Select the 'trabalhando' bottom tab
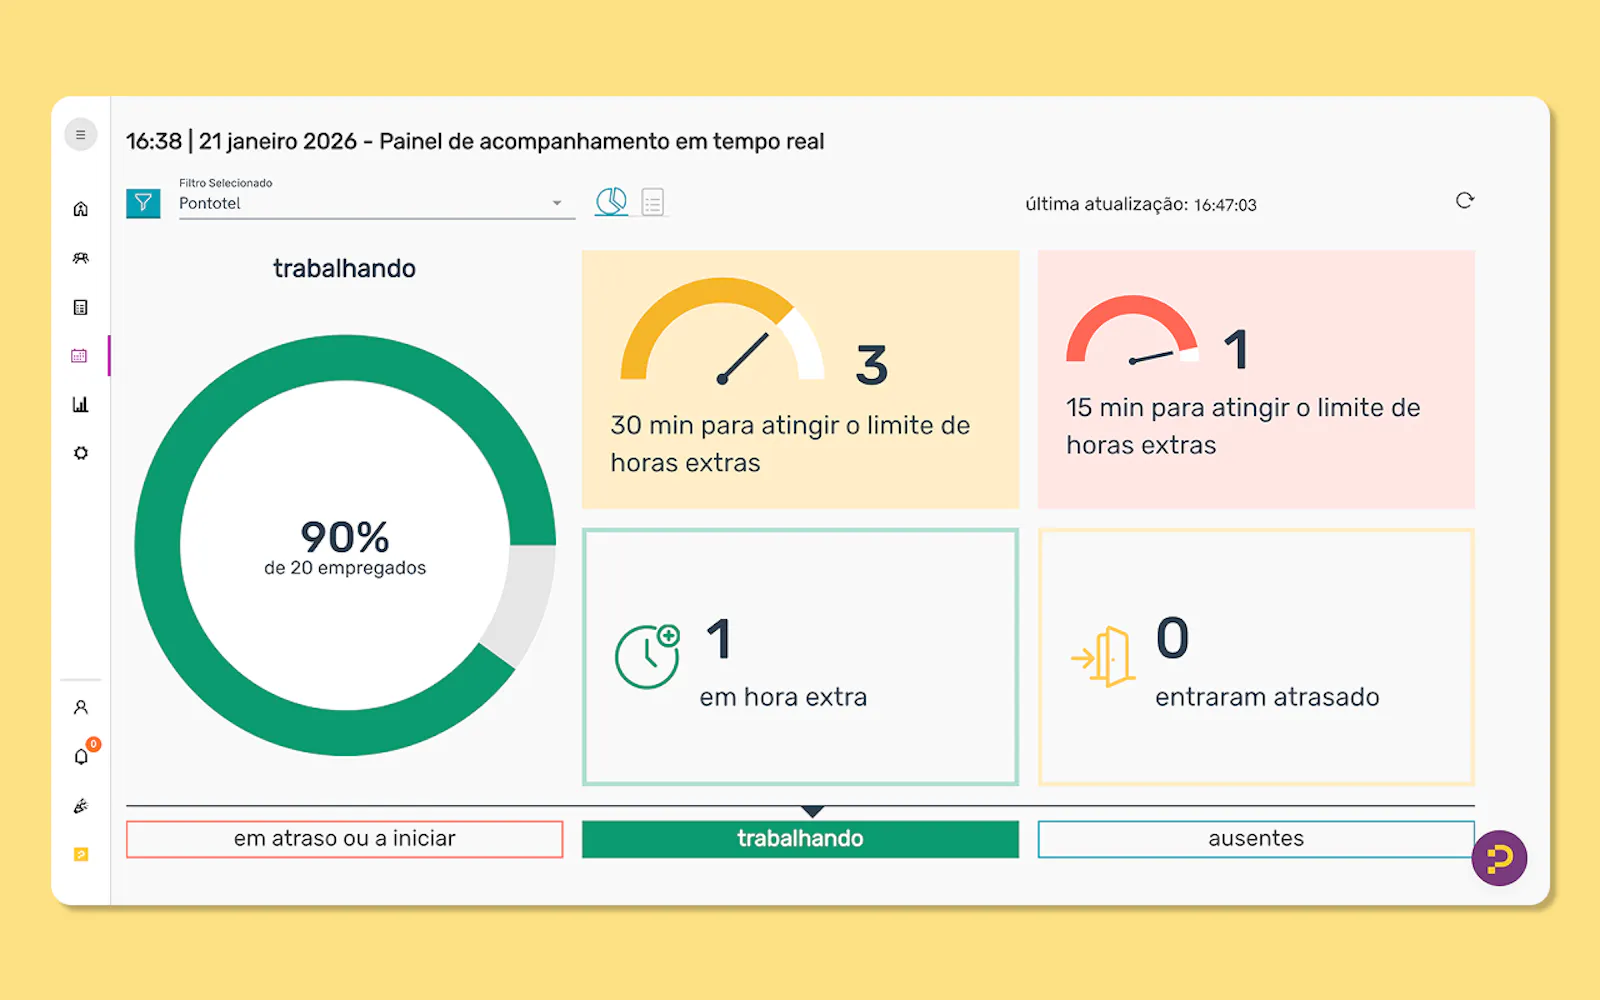 tap(800, 839)
